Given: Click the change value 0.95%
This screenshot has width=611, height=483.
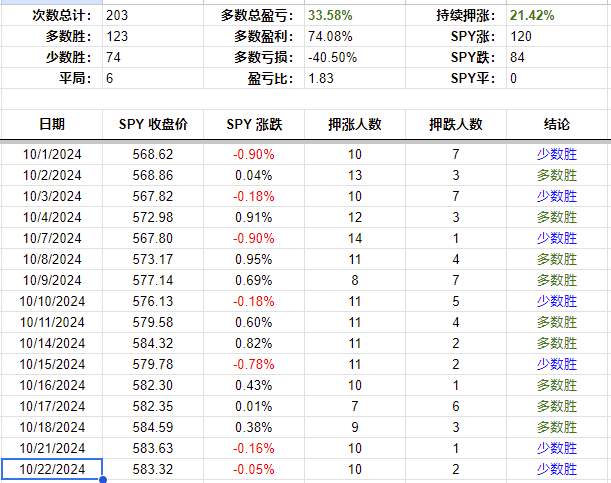Looking at the screenshot, I should pos(254,259).
